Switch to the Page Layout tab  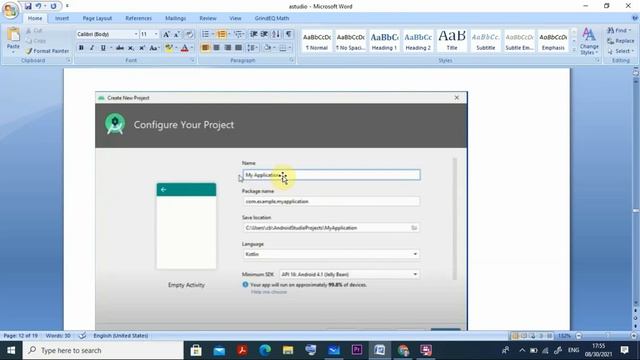(x=97, y=18)
